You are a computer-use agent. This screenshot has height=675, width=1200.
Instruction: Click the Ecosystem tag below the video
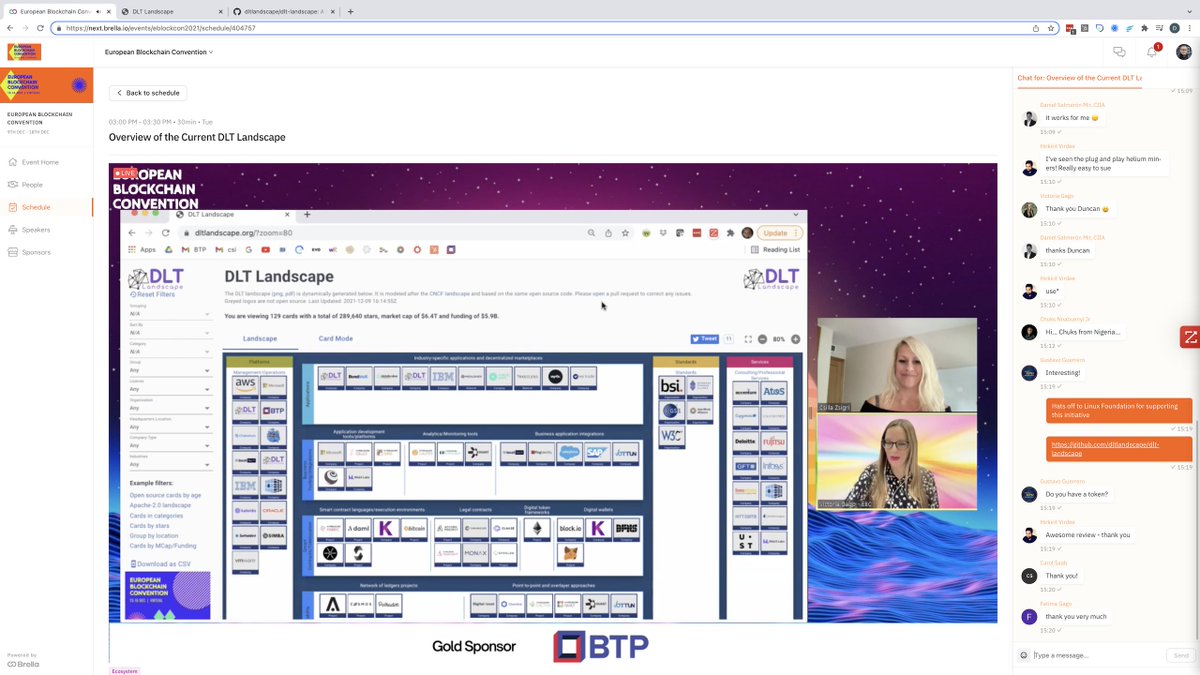click(125, 671)
